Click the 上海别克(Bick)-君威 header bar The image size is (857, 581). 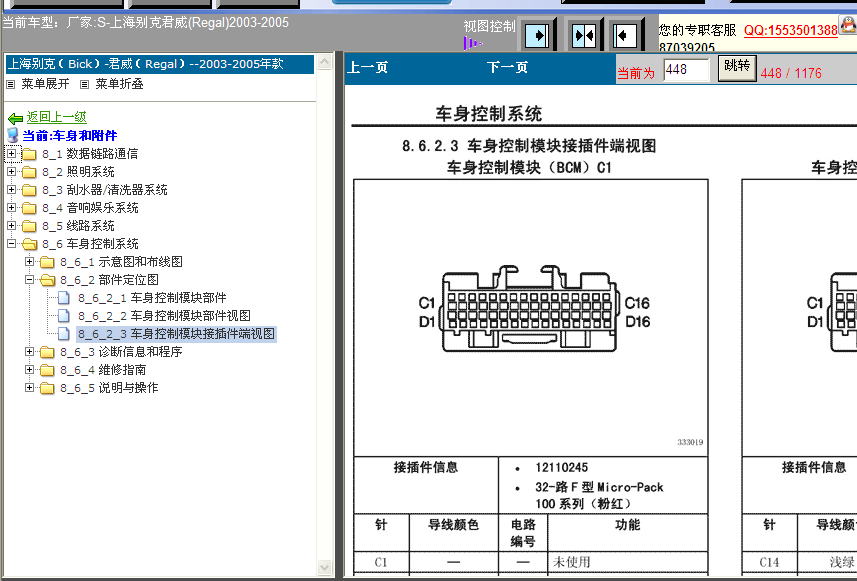[x=160, y=64]
